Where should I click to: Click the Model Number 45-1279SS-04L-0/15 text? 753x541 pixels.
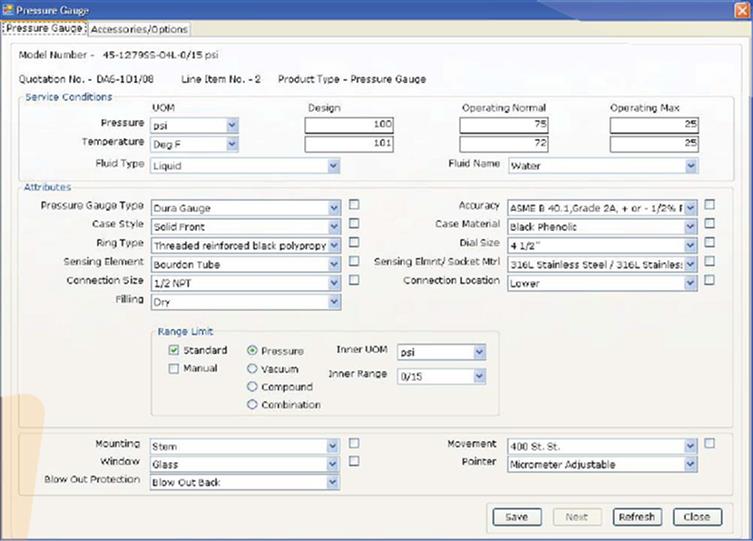[118, 55]
